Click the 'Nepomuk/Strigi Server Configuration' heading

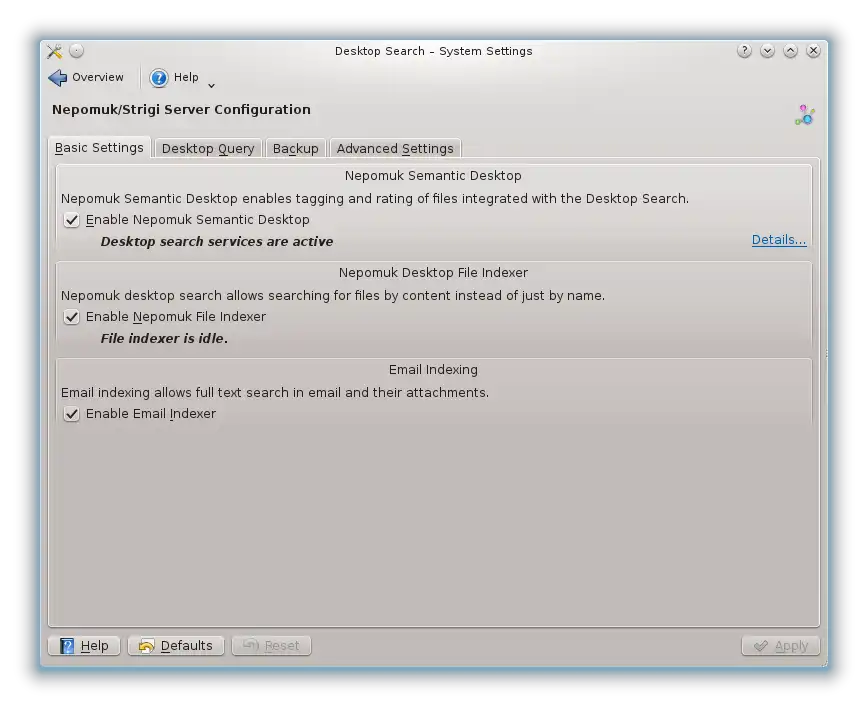coord(181,110)
